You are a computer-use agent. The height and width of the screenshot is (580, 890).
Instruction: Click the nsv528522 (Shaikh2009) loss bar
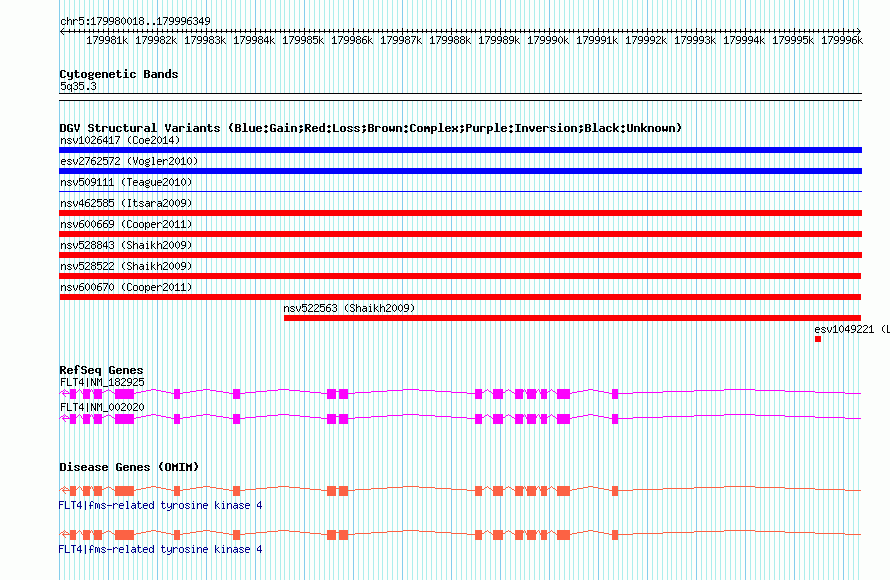point(460,276)
